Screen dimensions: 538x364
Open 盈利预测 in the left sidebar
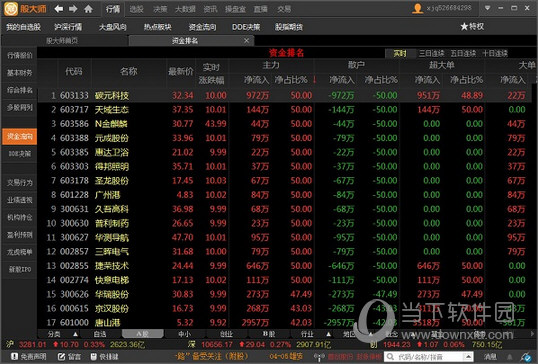(20, 235)
